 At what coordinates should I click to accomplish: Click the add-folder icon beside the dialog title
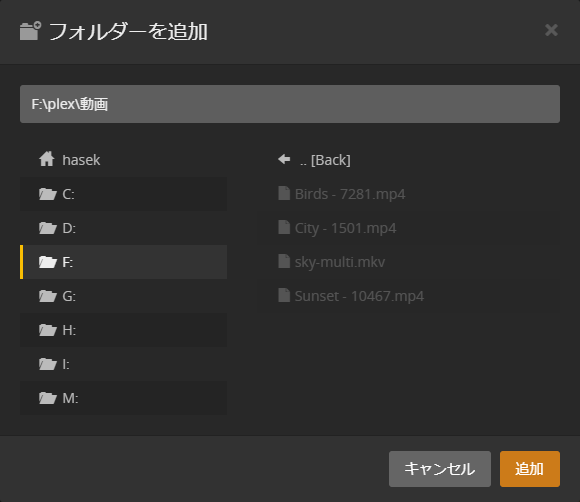pyautogui.click(x=30, y=30)
